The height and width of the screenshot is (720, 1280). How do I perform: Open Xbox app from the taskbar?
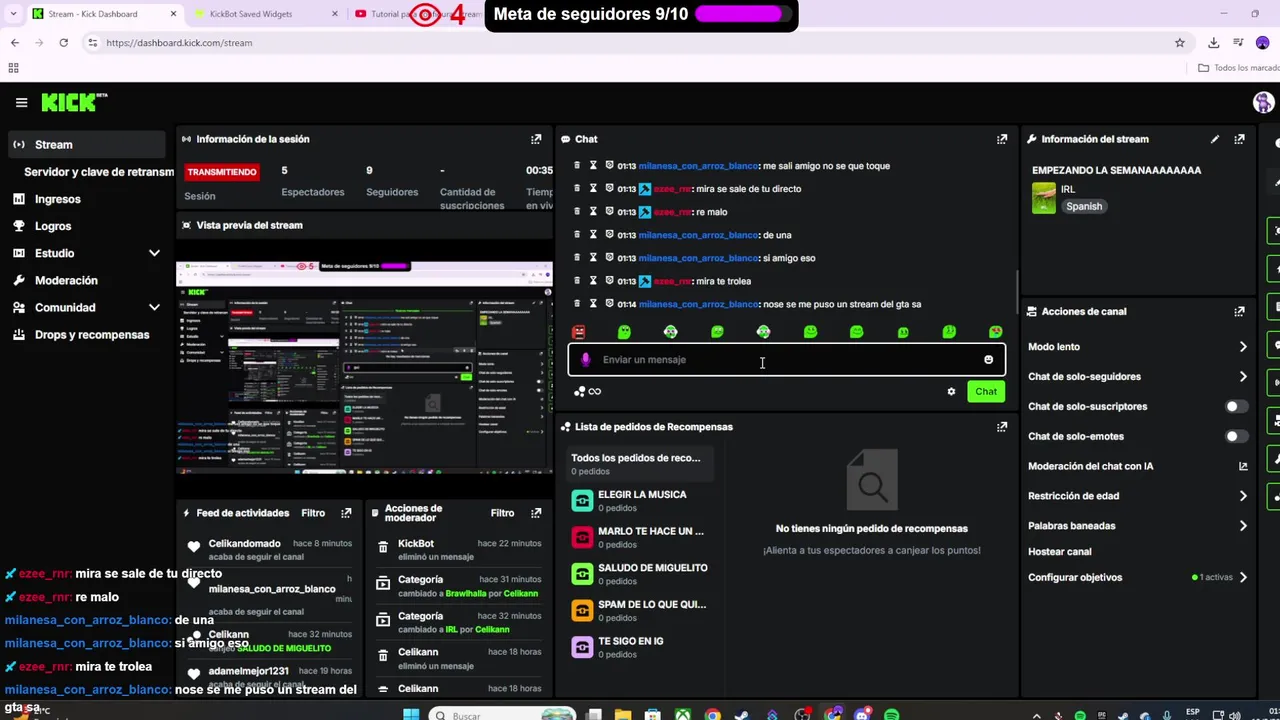(682, 715)
